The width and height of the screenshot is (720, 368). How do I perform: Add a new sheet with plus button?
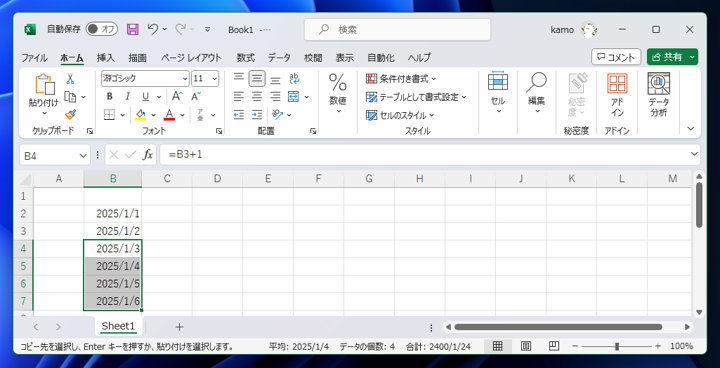pos(180,327)
